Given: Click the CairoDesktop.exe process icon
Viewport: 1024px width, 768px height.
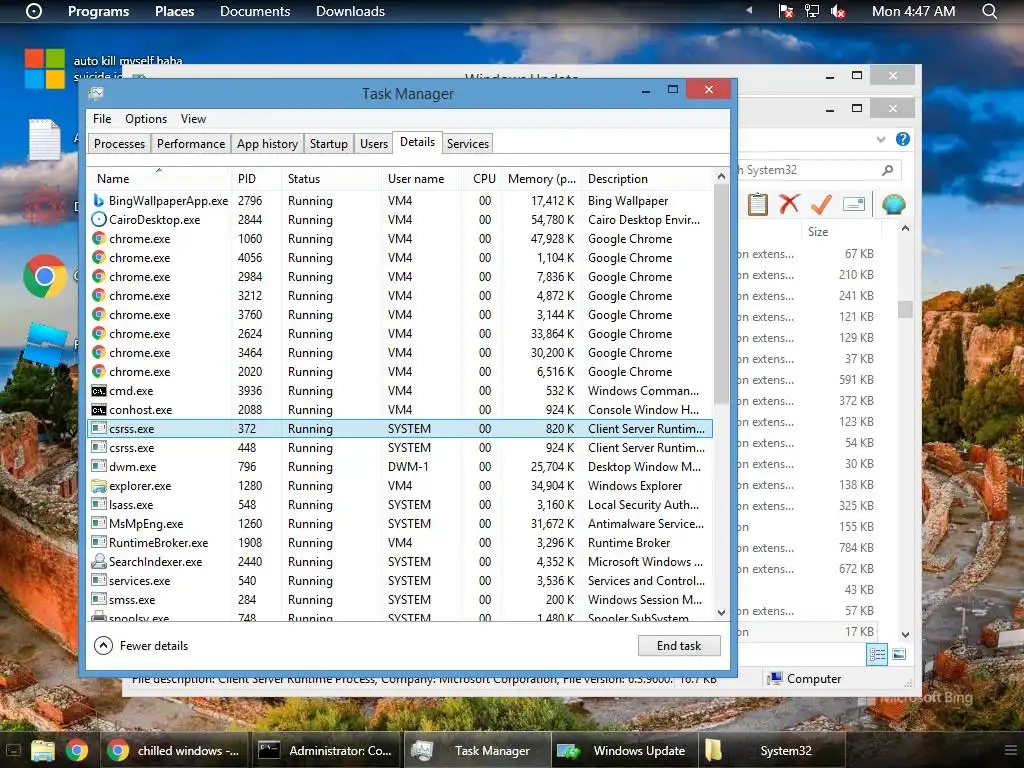Looking at the screenshot, I should pyautogui.click(x=99, y=219).
